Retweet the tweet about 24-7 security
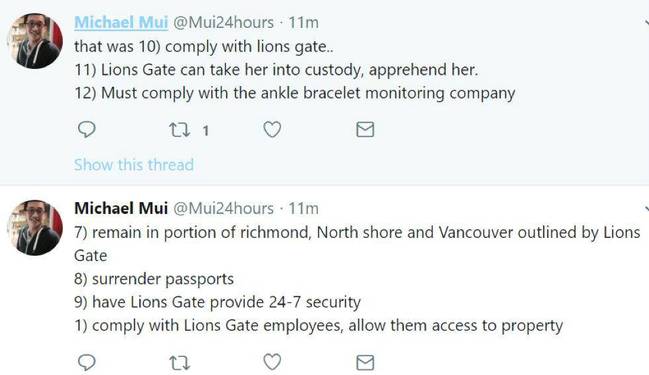 click(x=180, y=363)
